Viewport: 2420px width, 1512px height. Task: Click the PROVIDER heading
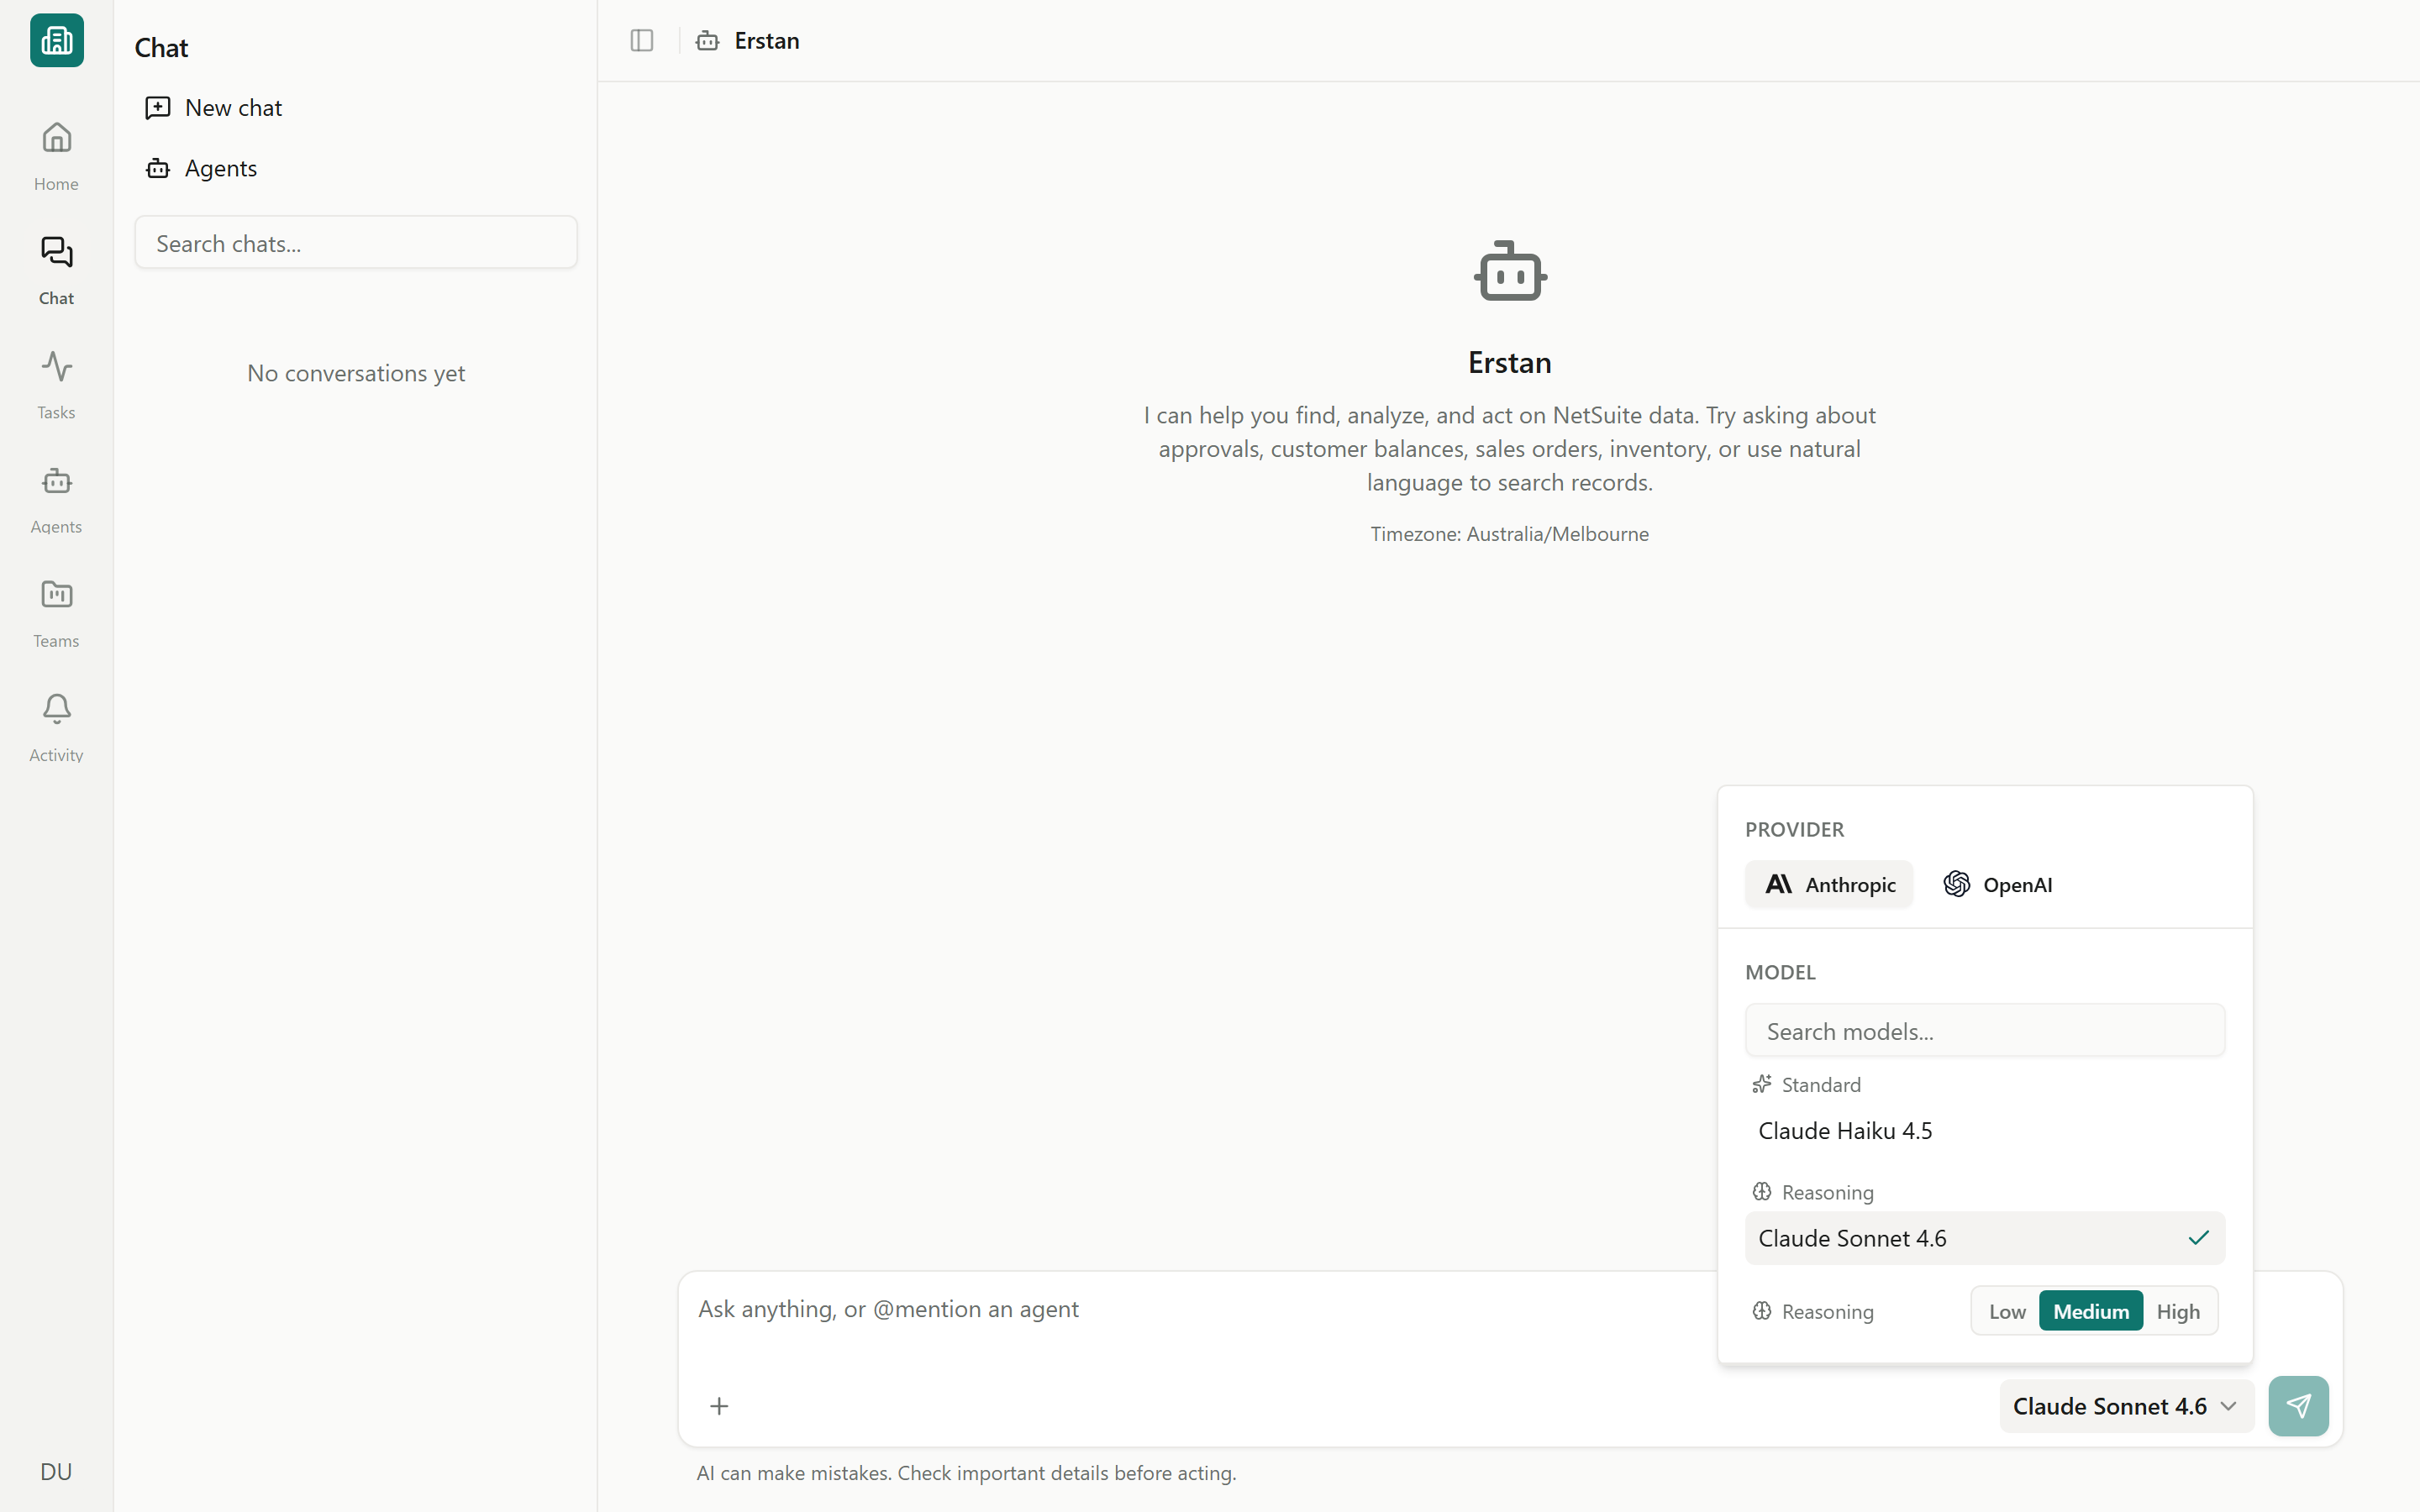1794,829
